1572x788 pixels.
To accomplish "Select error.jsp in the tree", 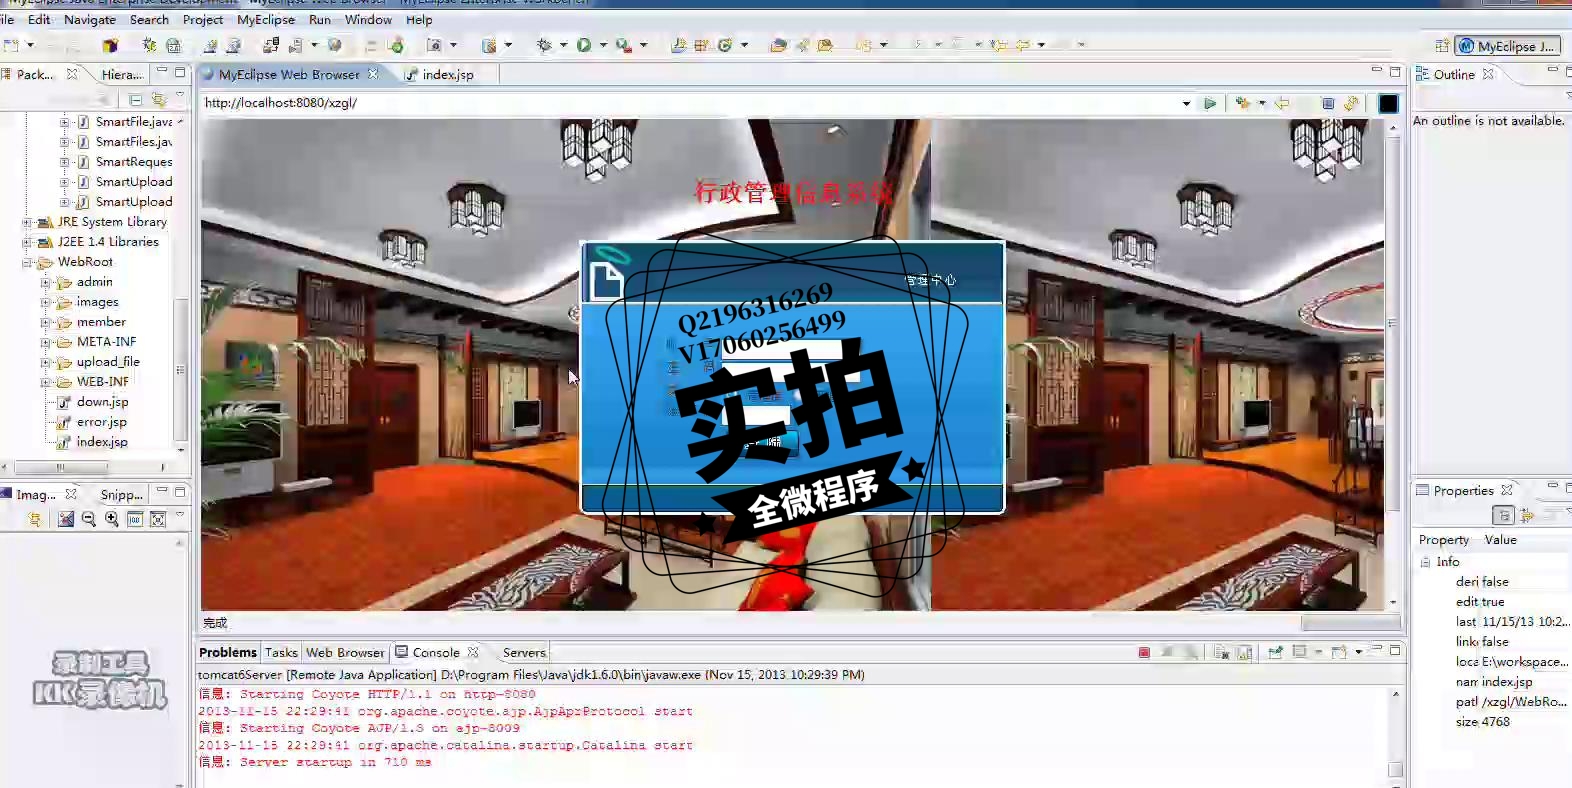I will point(101,422).
